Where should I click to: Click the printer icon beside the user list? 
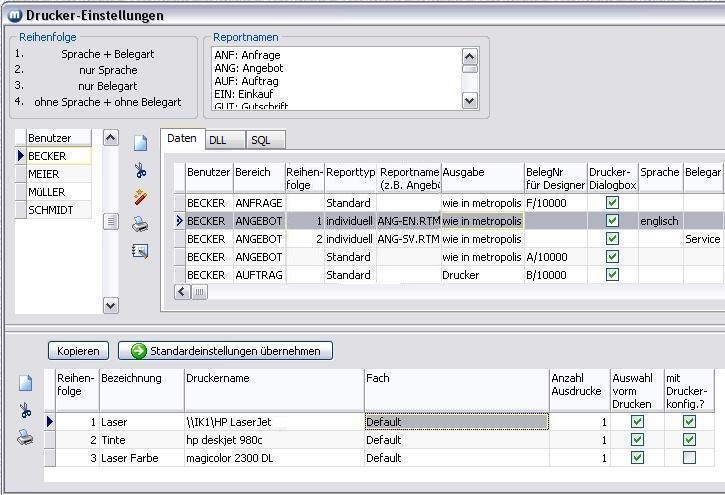(x=140, y=224)
